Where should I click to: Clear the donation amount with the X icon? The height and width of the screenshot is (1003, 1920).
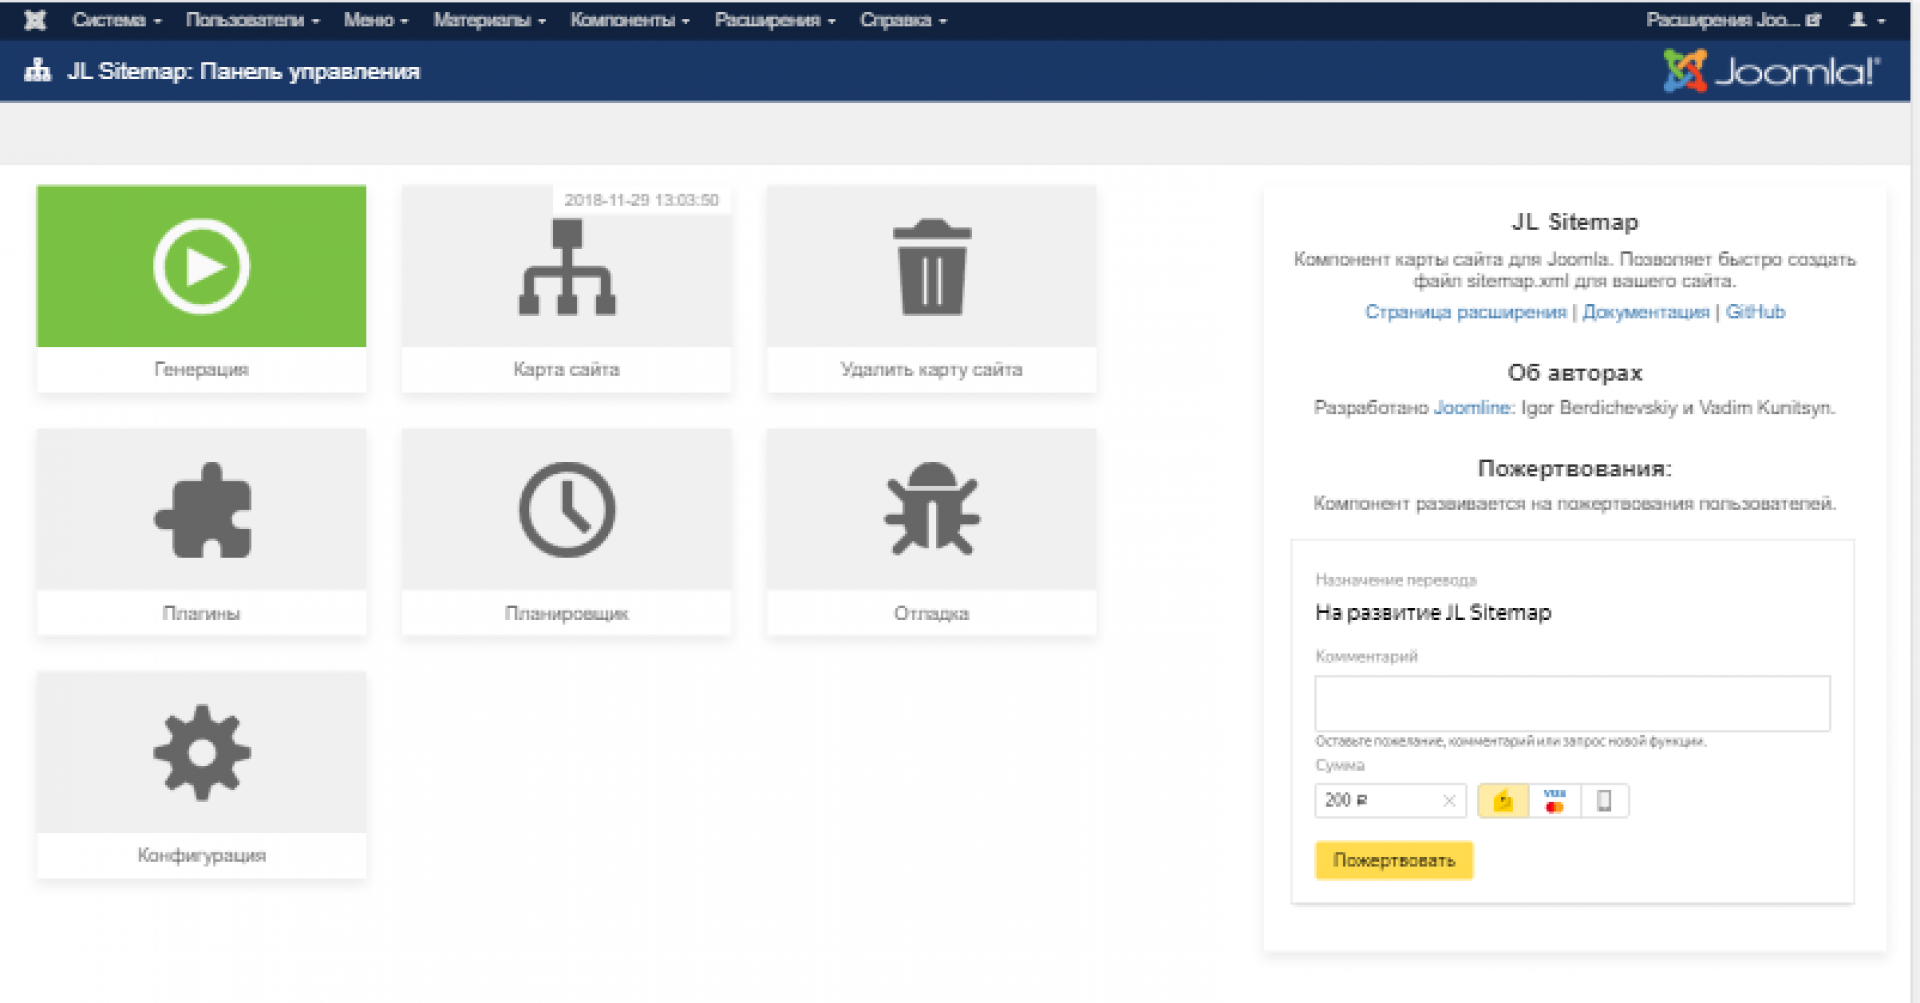1449,801
